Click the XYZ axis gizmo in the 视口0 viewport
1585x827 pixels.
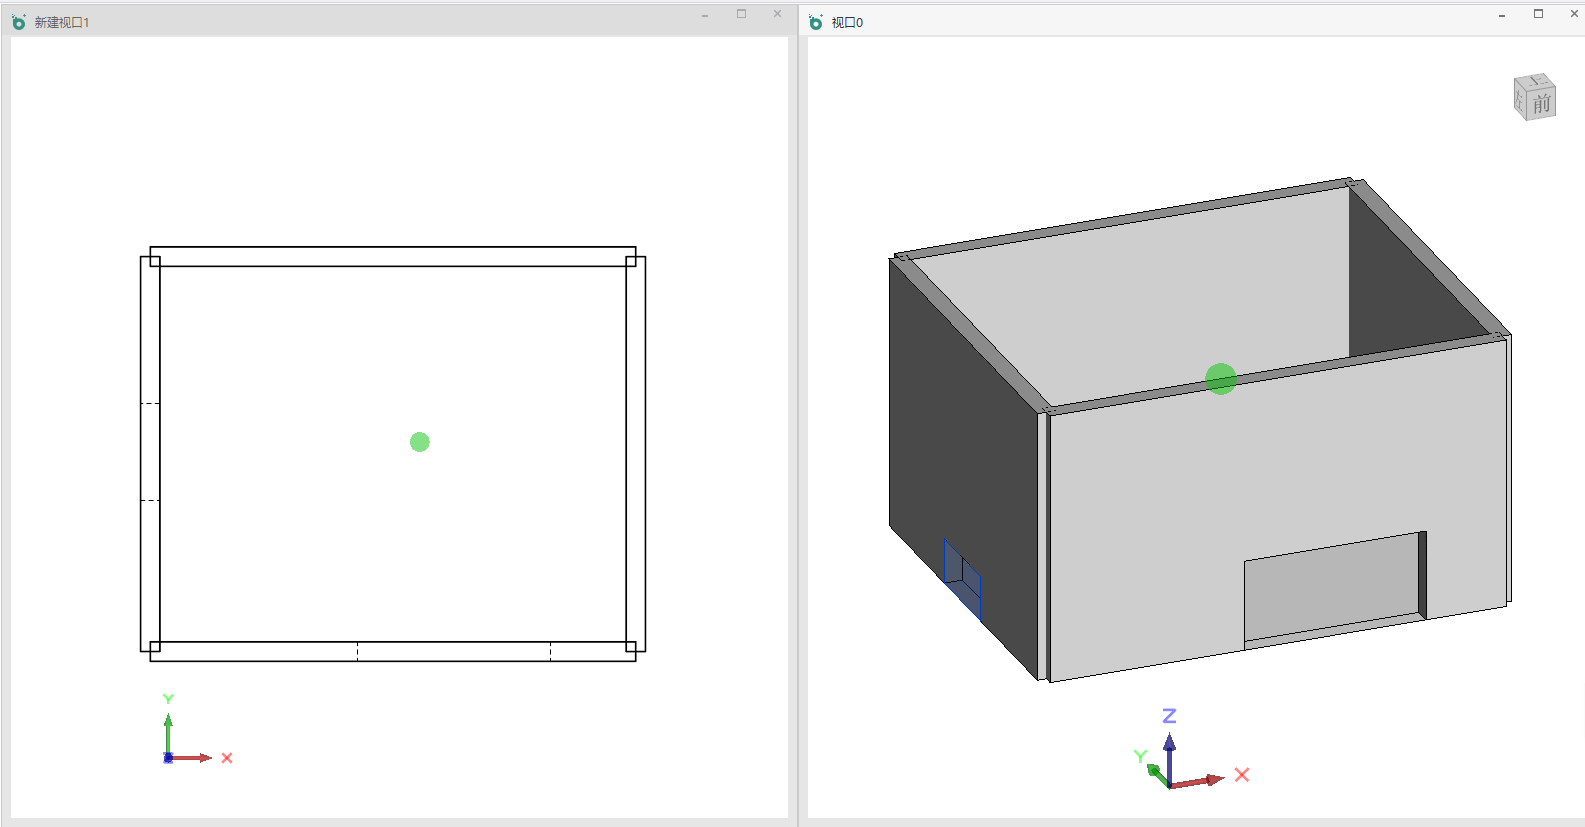(x=1190, y=750)
